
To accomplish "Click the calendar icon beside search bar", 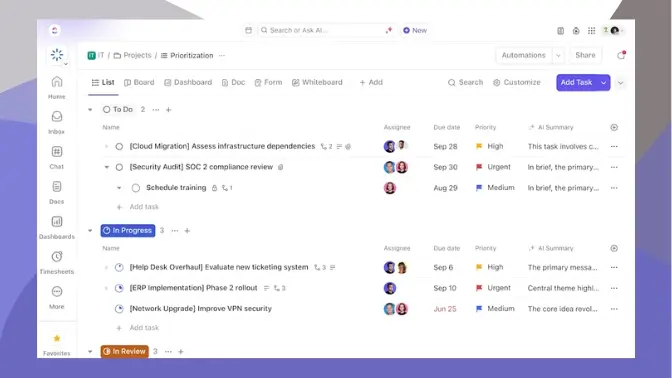I will point(249,30).
